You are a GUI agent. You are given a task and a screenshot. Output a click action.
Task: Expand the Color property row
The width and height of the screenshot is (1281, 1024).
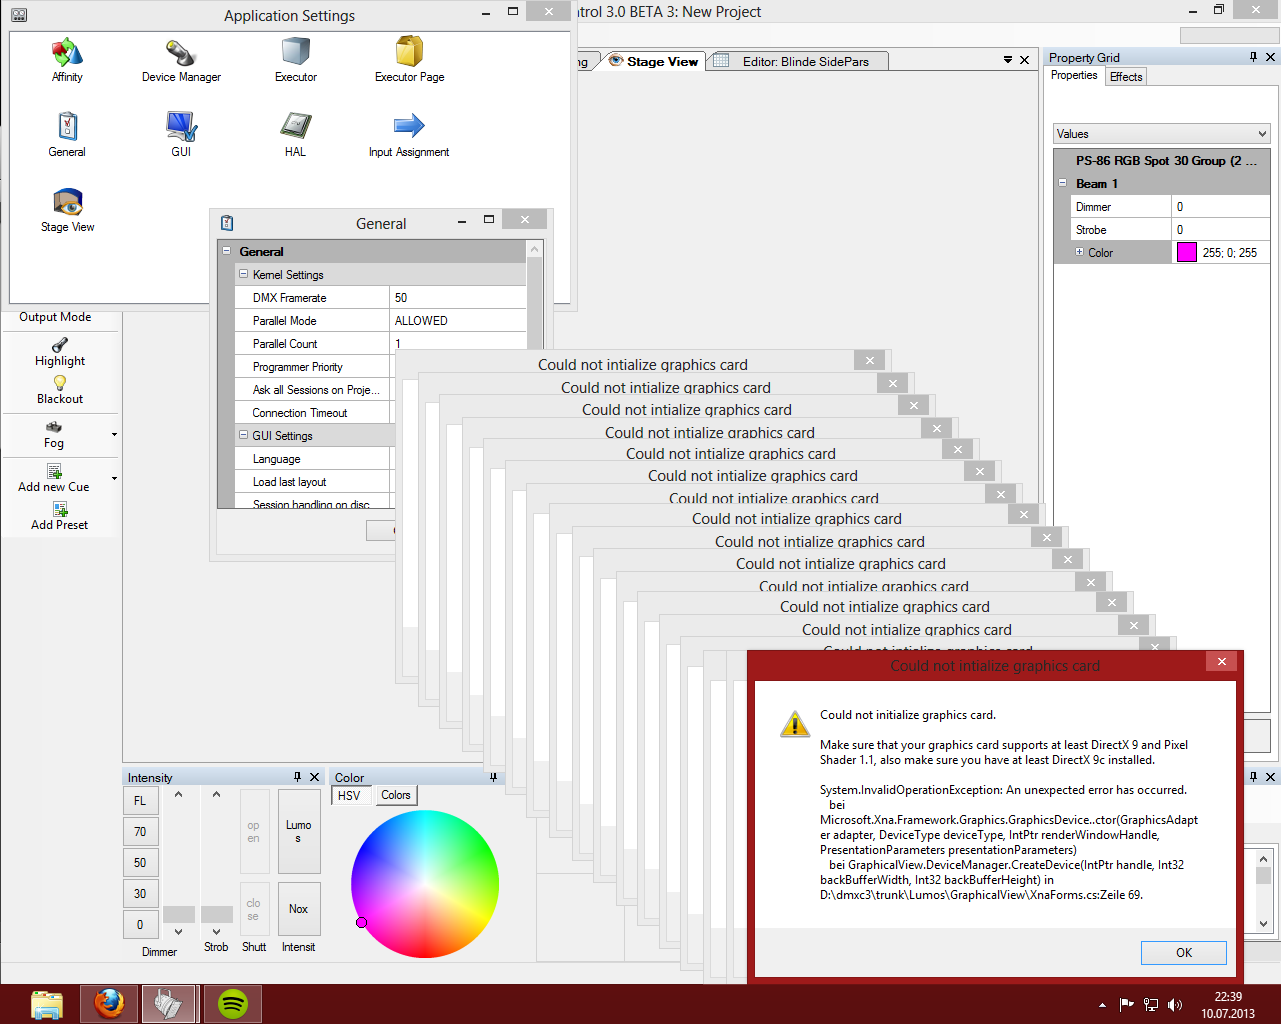[1079, 252]
